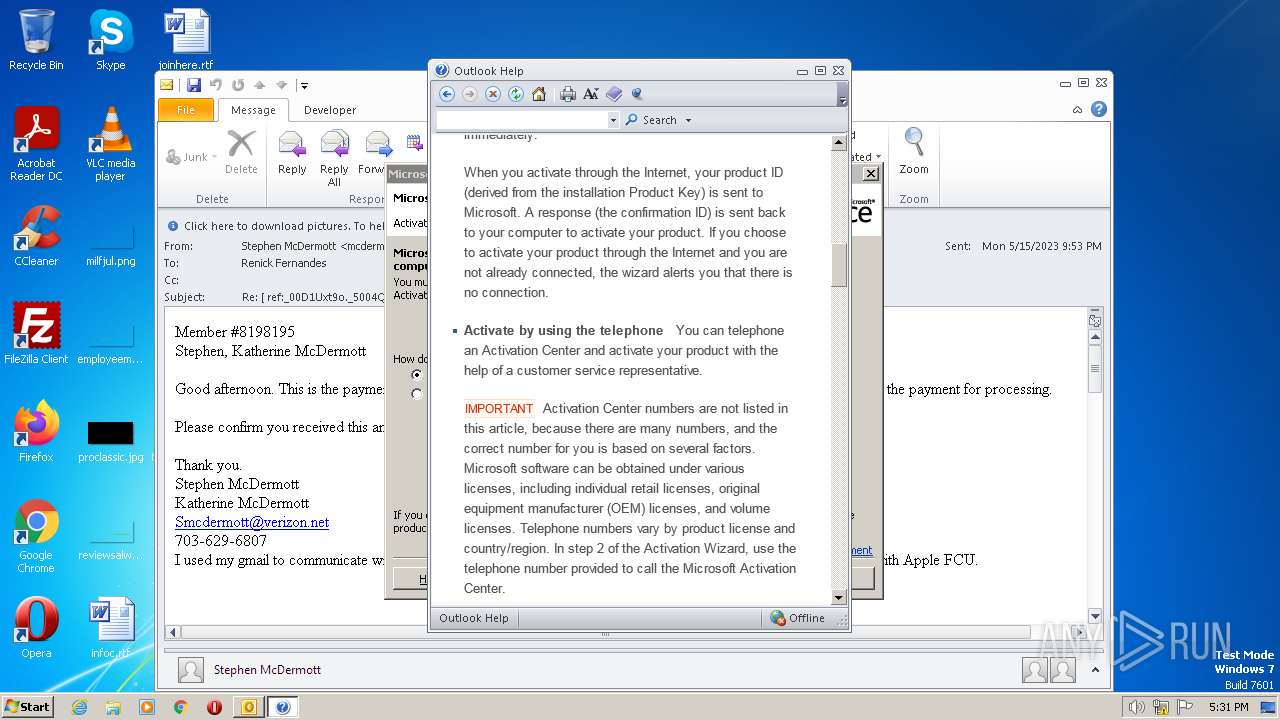Viewport: 1280px width, 720px height.
Task: Click the volume icon in system tray
Action: point(1137,707)
